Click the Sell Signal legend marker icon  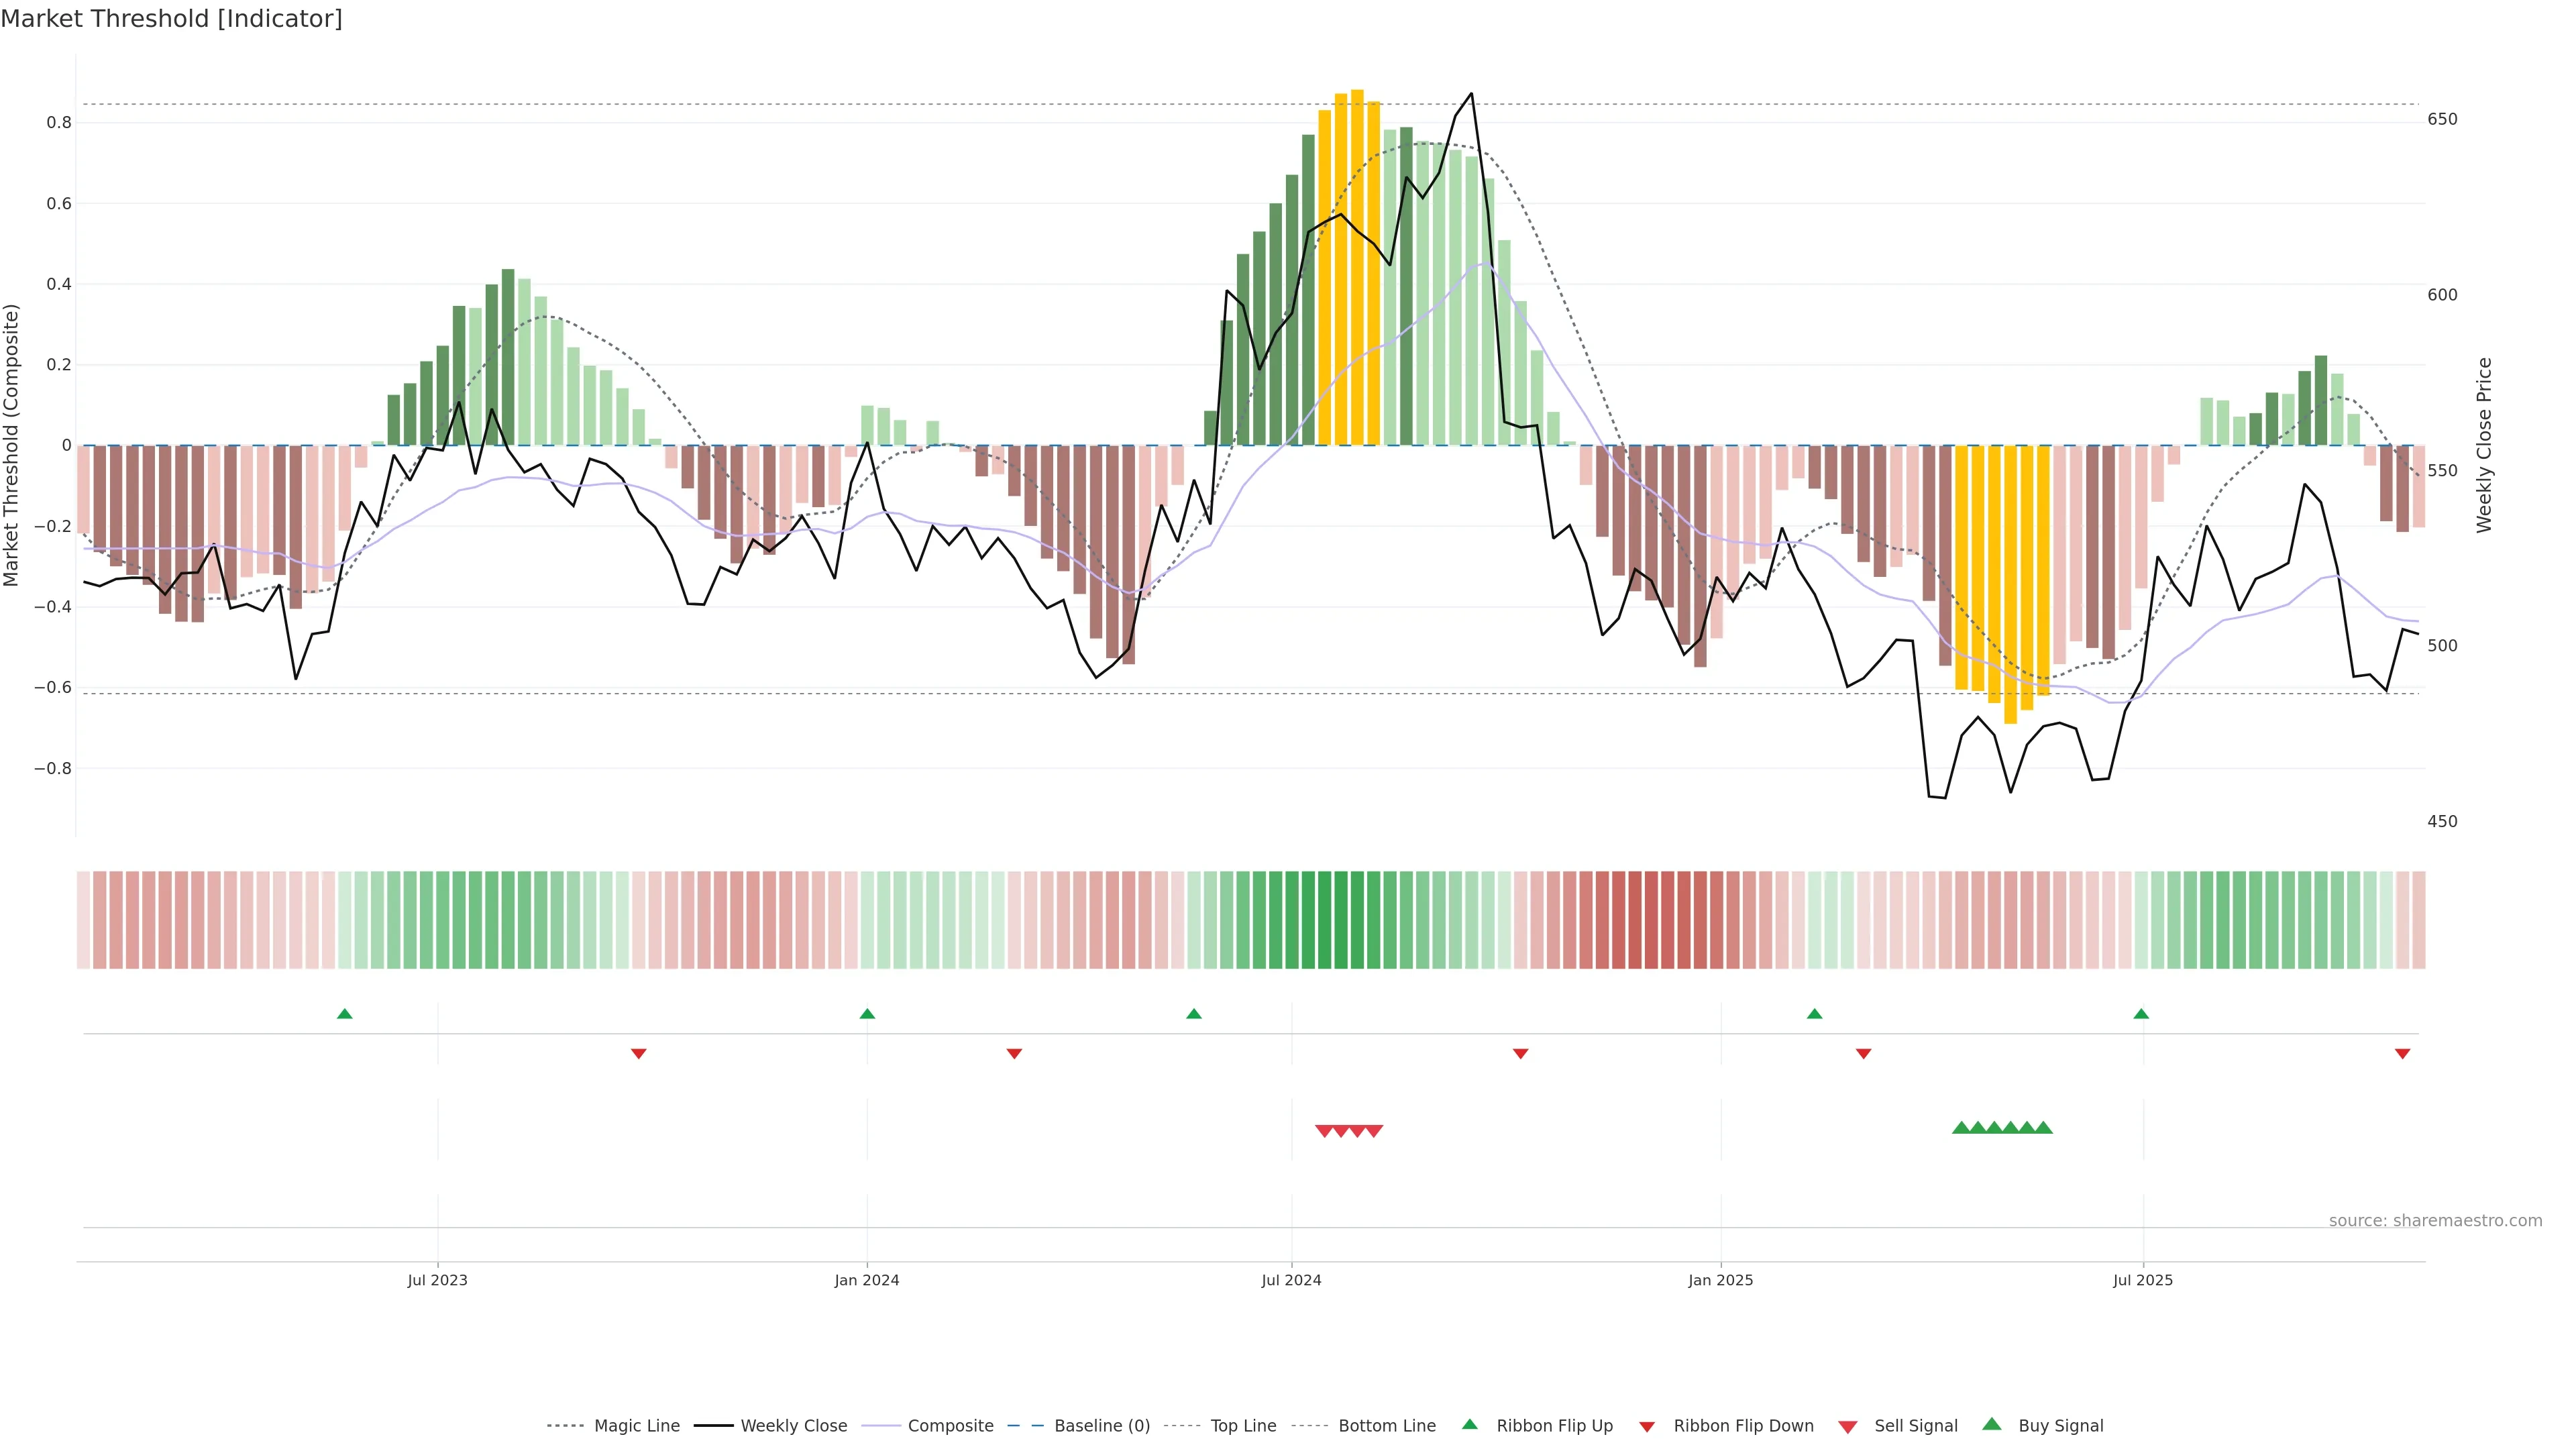(x=1848, y=1427)
